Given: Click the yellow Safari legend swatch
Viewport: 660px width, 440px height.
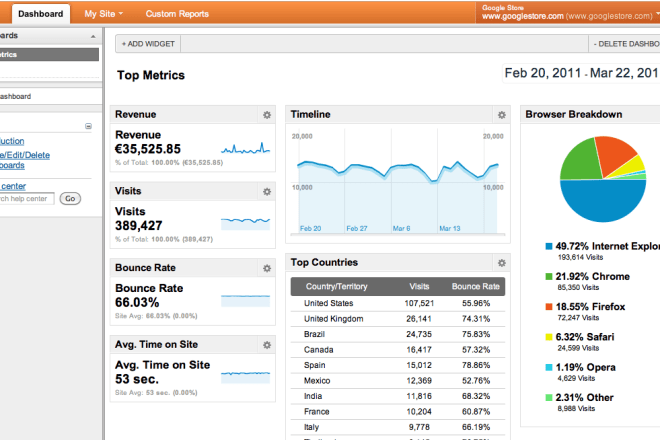Looking at the screenshot, I should (549, 337).
